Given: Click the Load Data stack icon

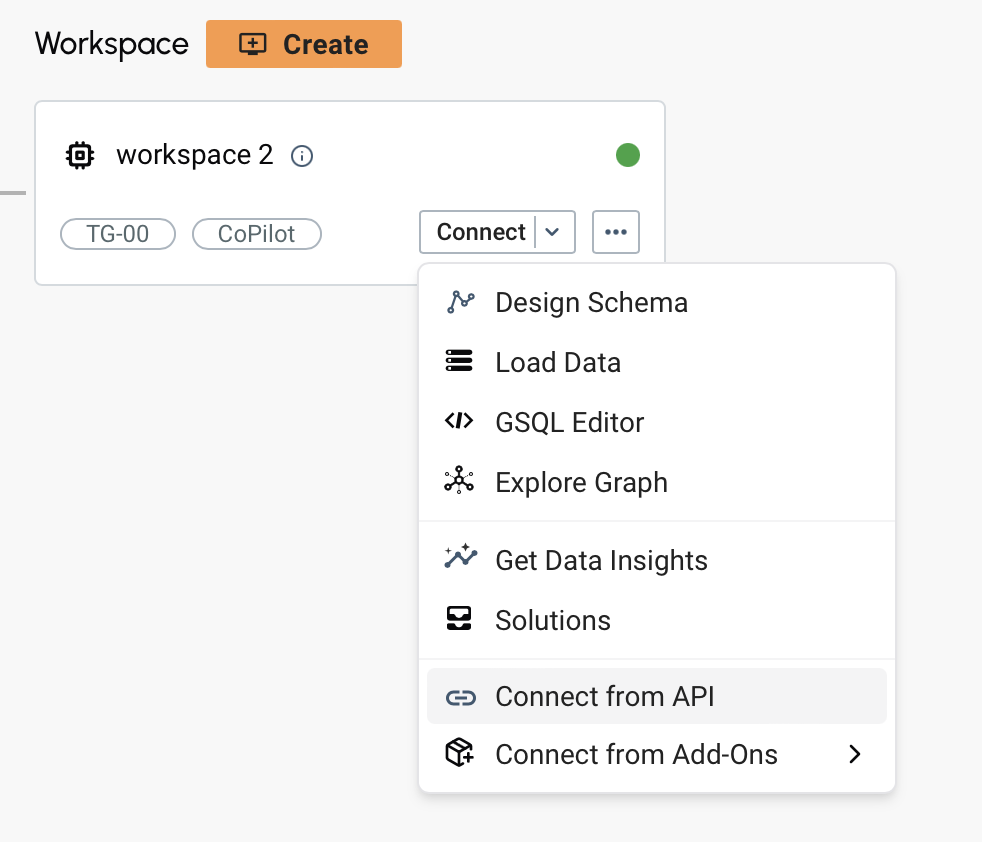Looking at the screenshot, I should [459, 362].
